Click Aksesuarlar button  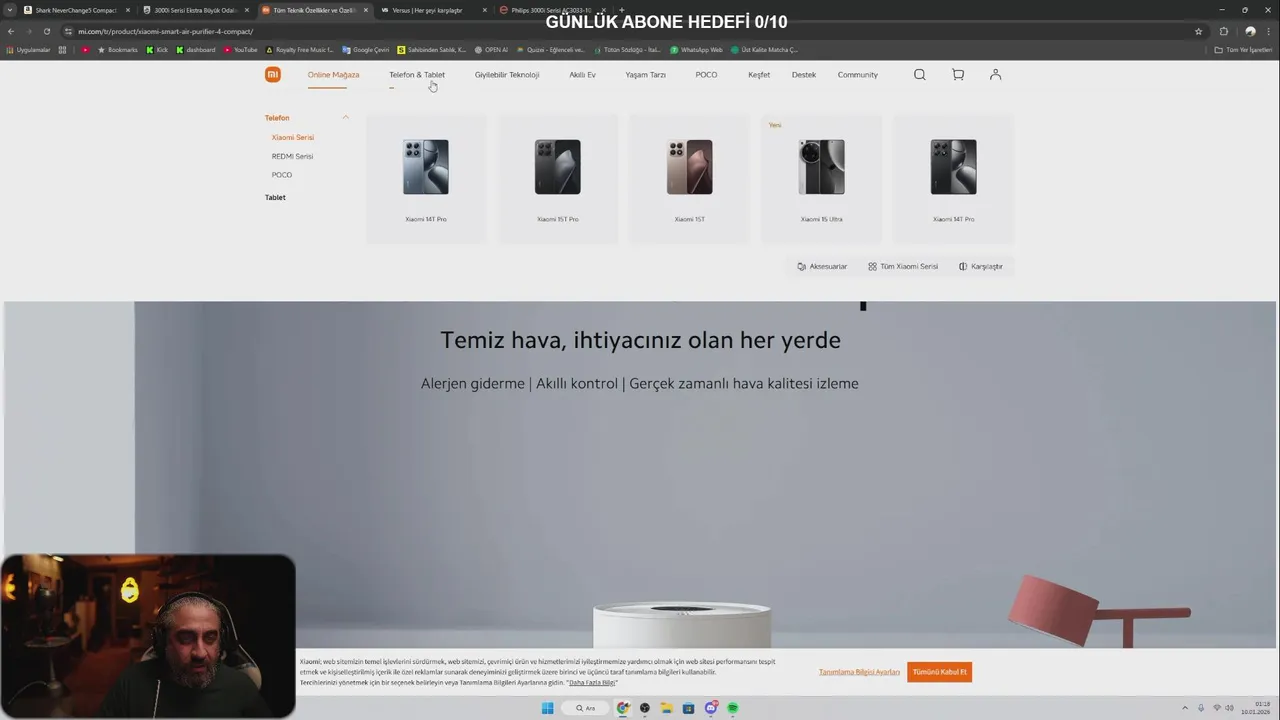(822, 267)
